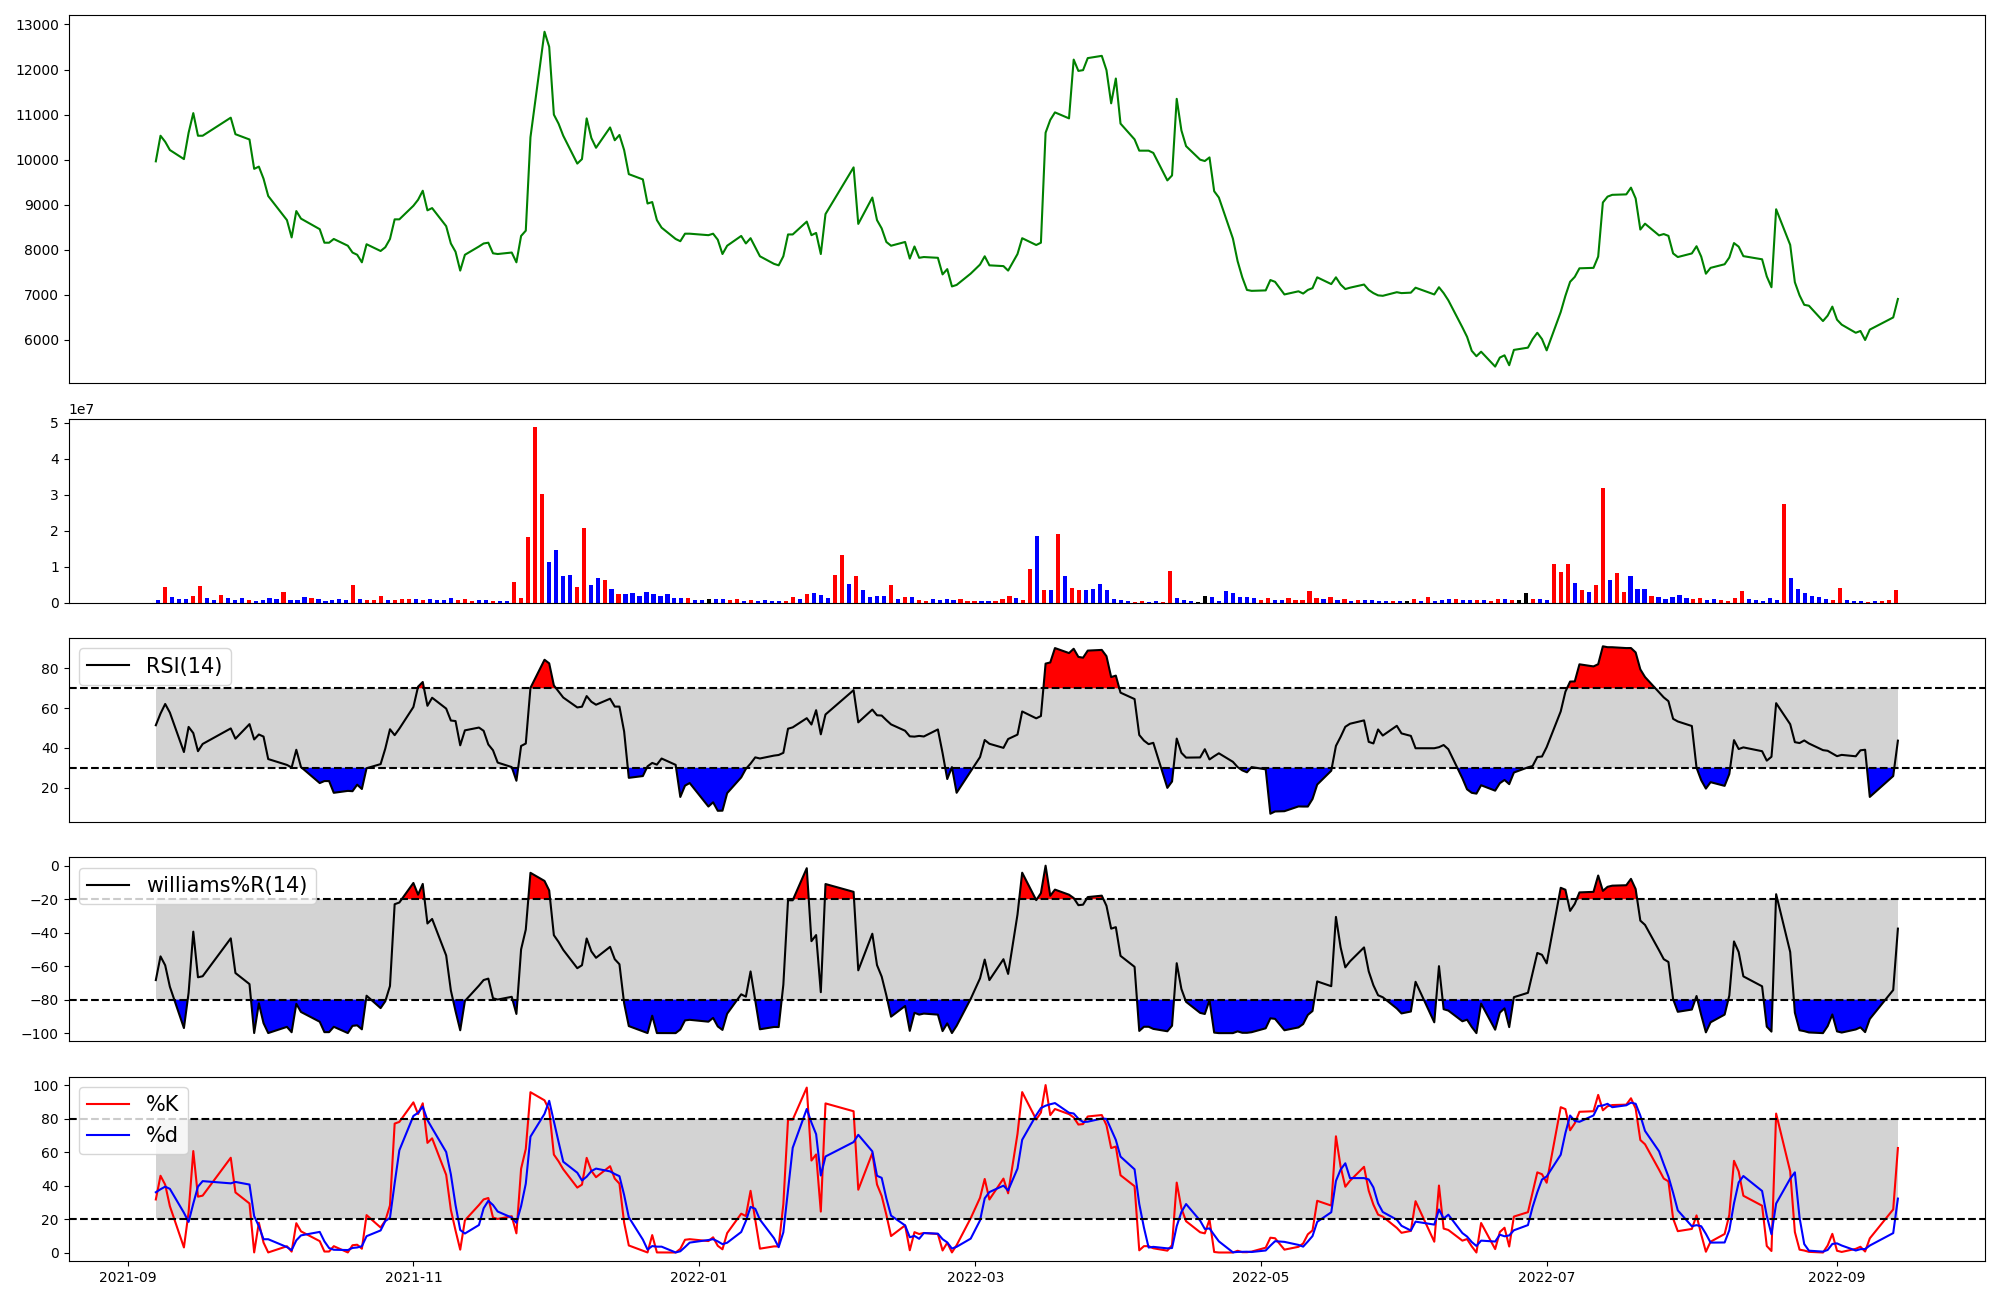Click the 1e7 volume scale label
2000x1300 pixels.
click(x=82, y=409)
